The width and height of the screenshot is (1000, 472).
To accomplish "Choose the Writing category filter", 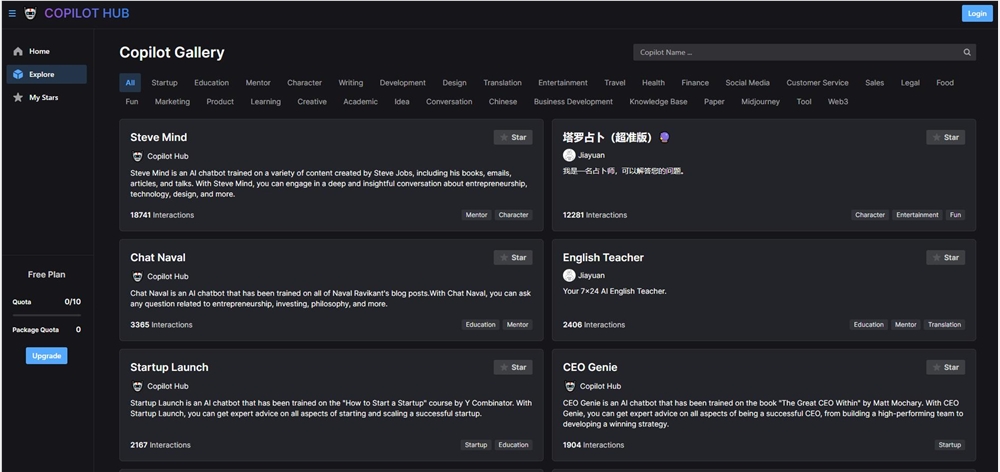I will tap(351, 83).
